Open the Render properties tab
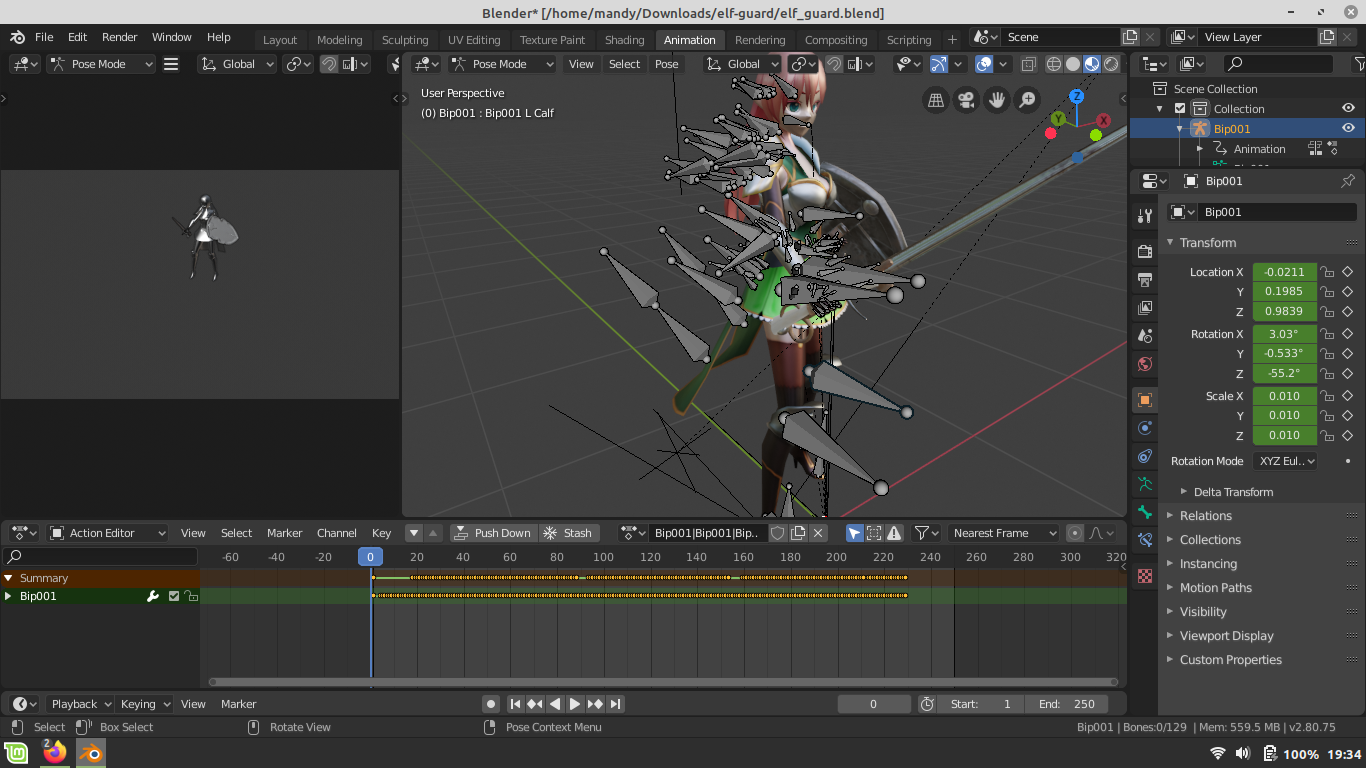This screenshot has height=768, width=1366. [x=1145, y=251]
